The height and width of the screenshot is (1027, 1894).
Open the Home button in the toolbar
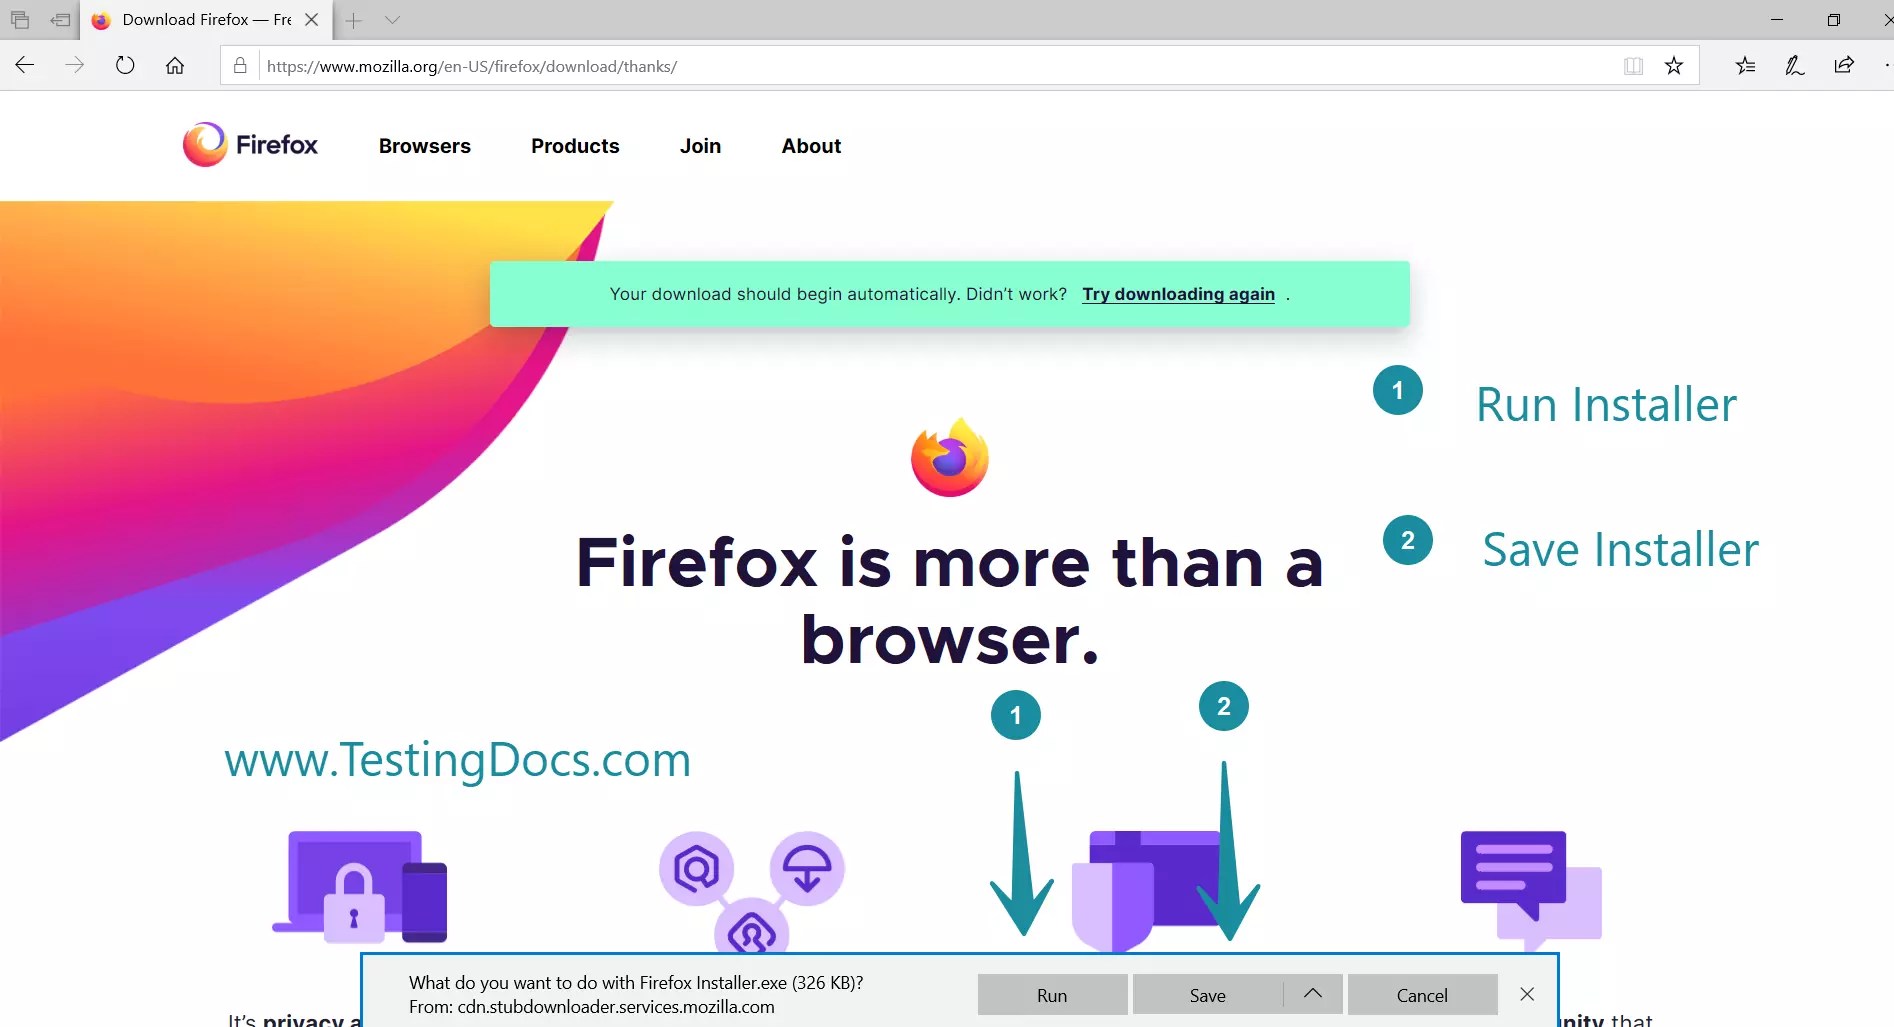[175, 66]
